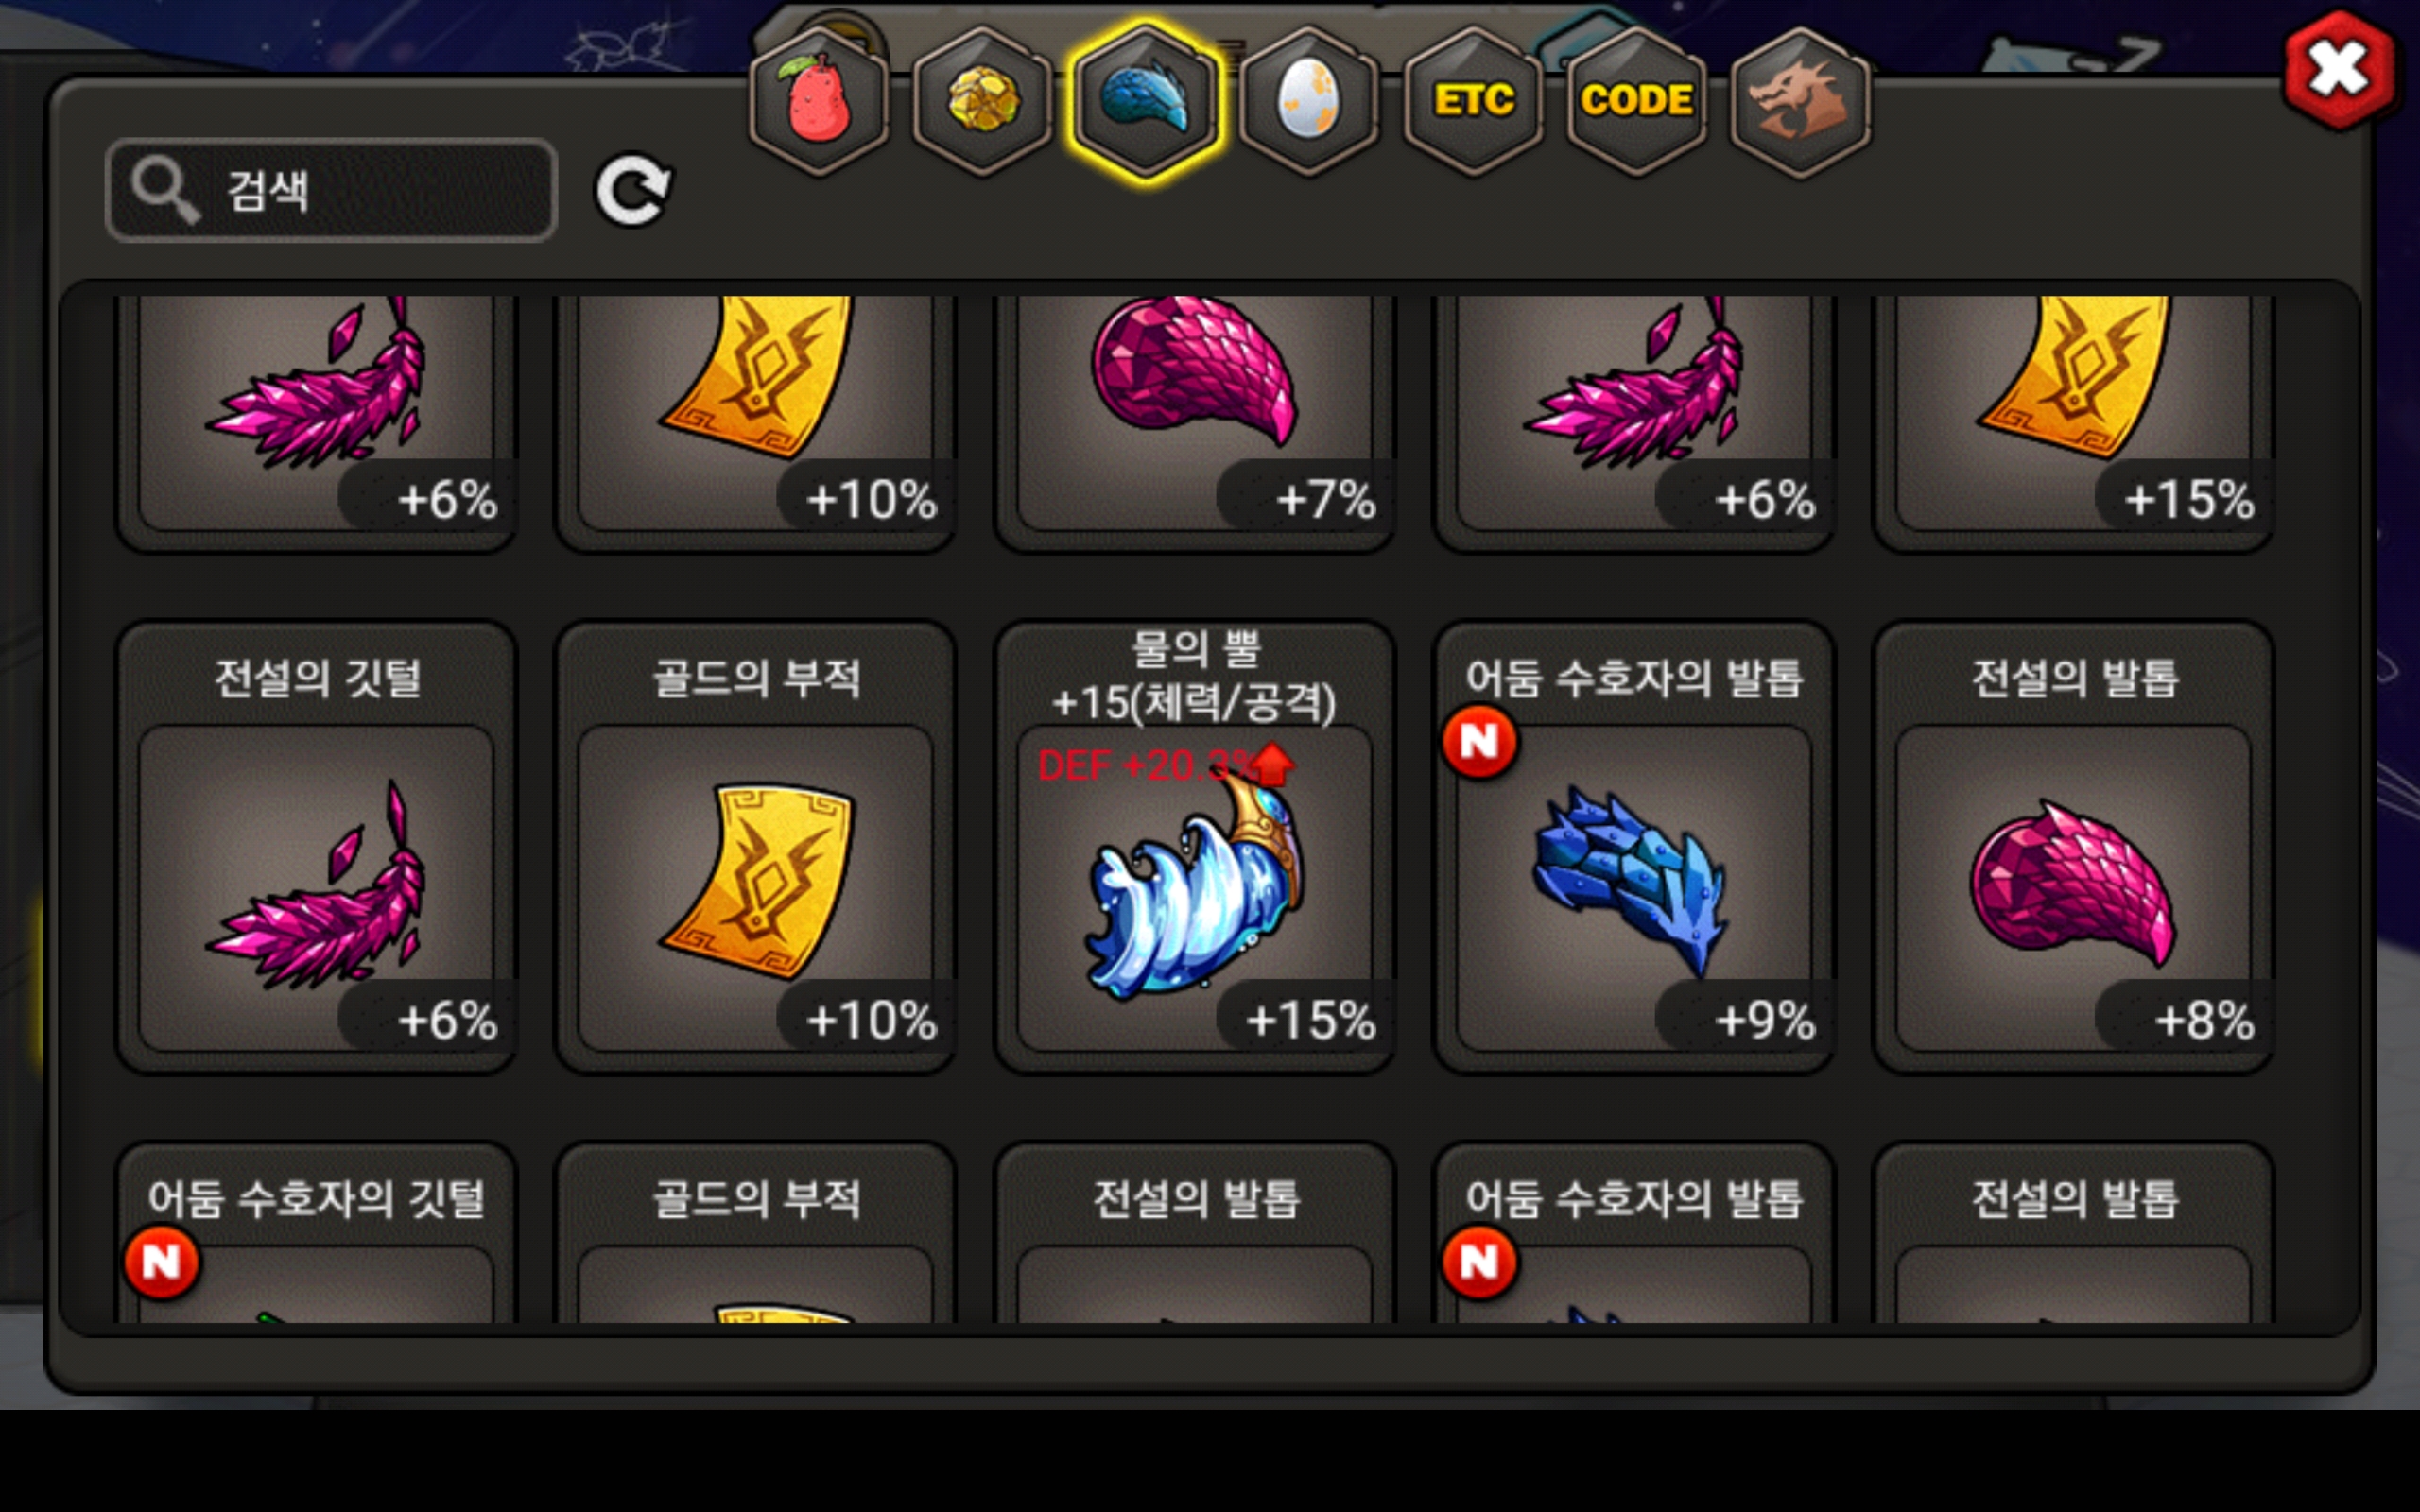Click the refresh arrow icon
The width and height of the screenshot is (2420, 1512).
tap(633, 189)
